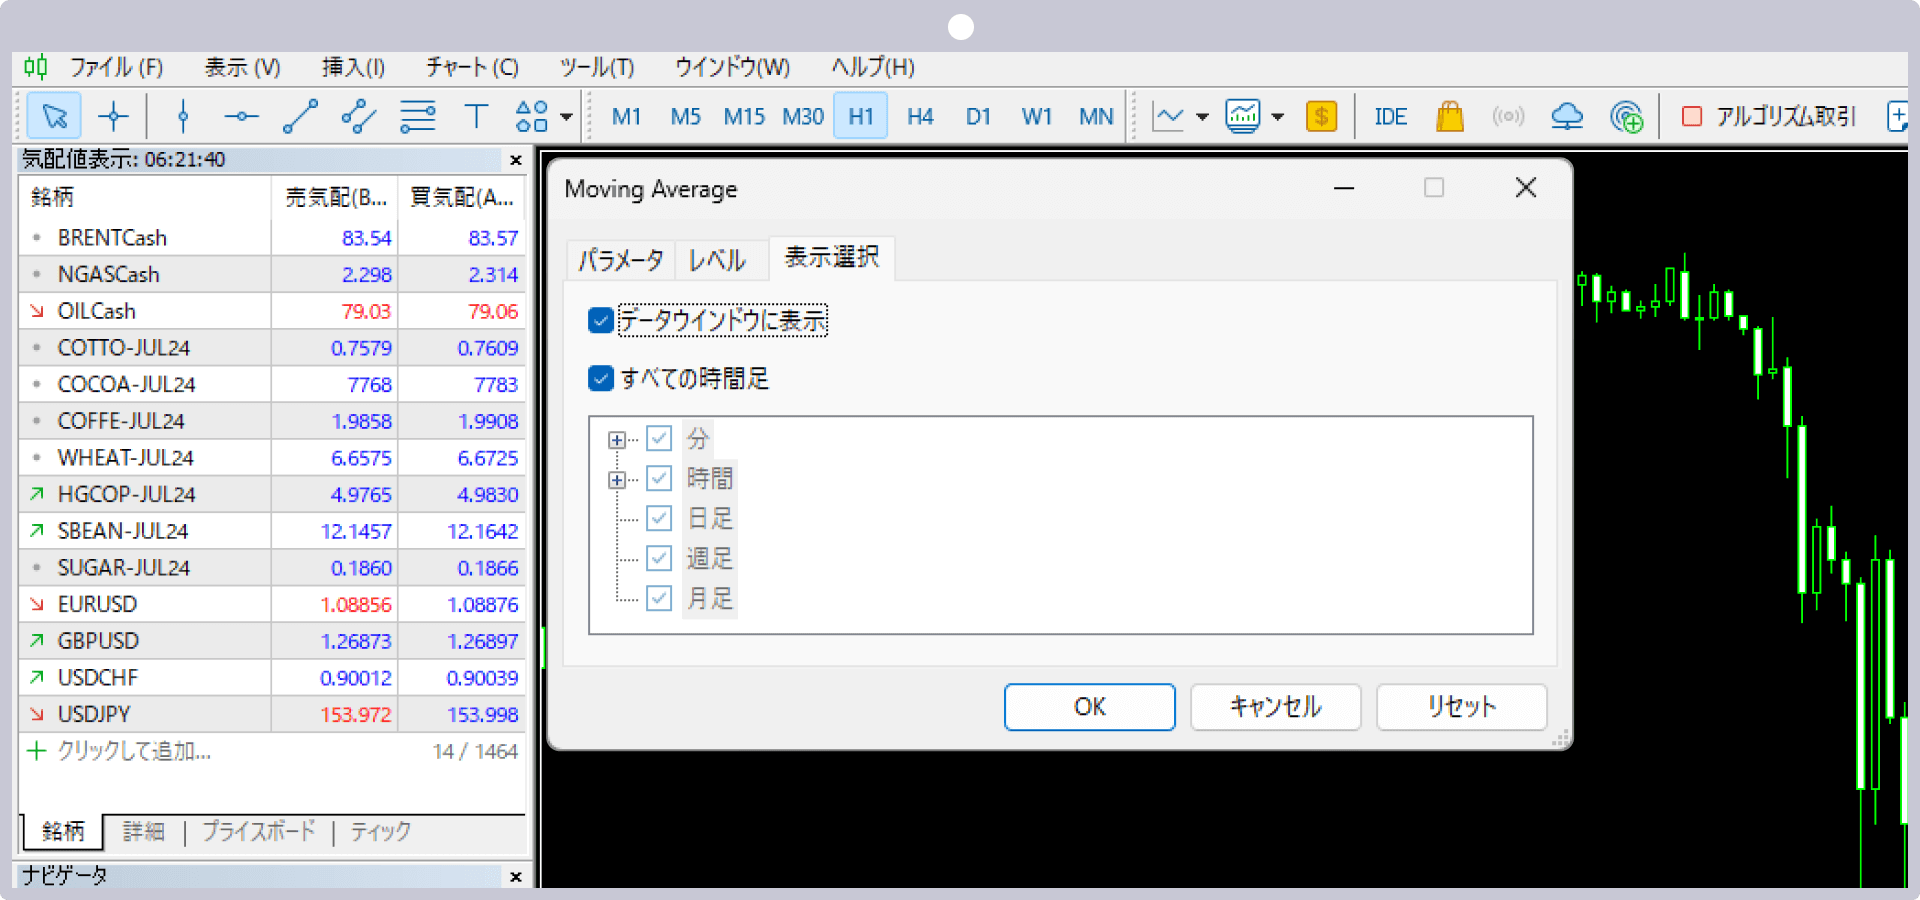Switch chart to M1 timeframe
The height and width of the screenshot is (900, 1920).
626,117
